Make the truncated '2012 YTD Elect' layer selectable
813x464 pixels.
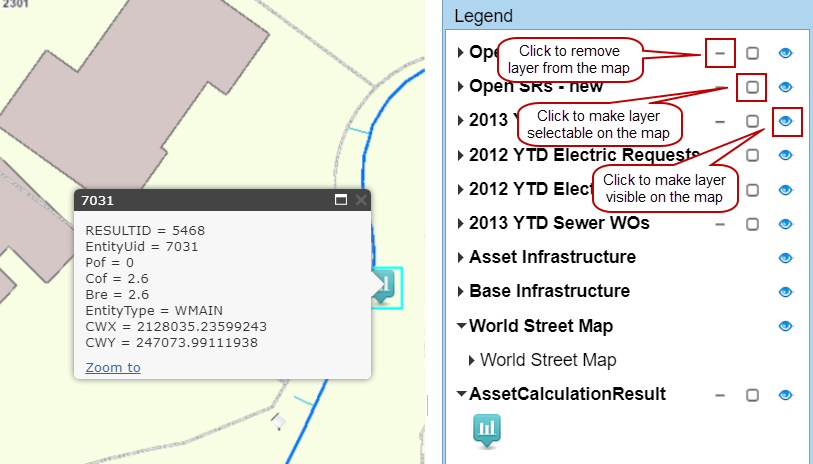pos(752,190)
